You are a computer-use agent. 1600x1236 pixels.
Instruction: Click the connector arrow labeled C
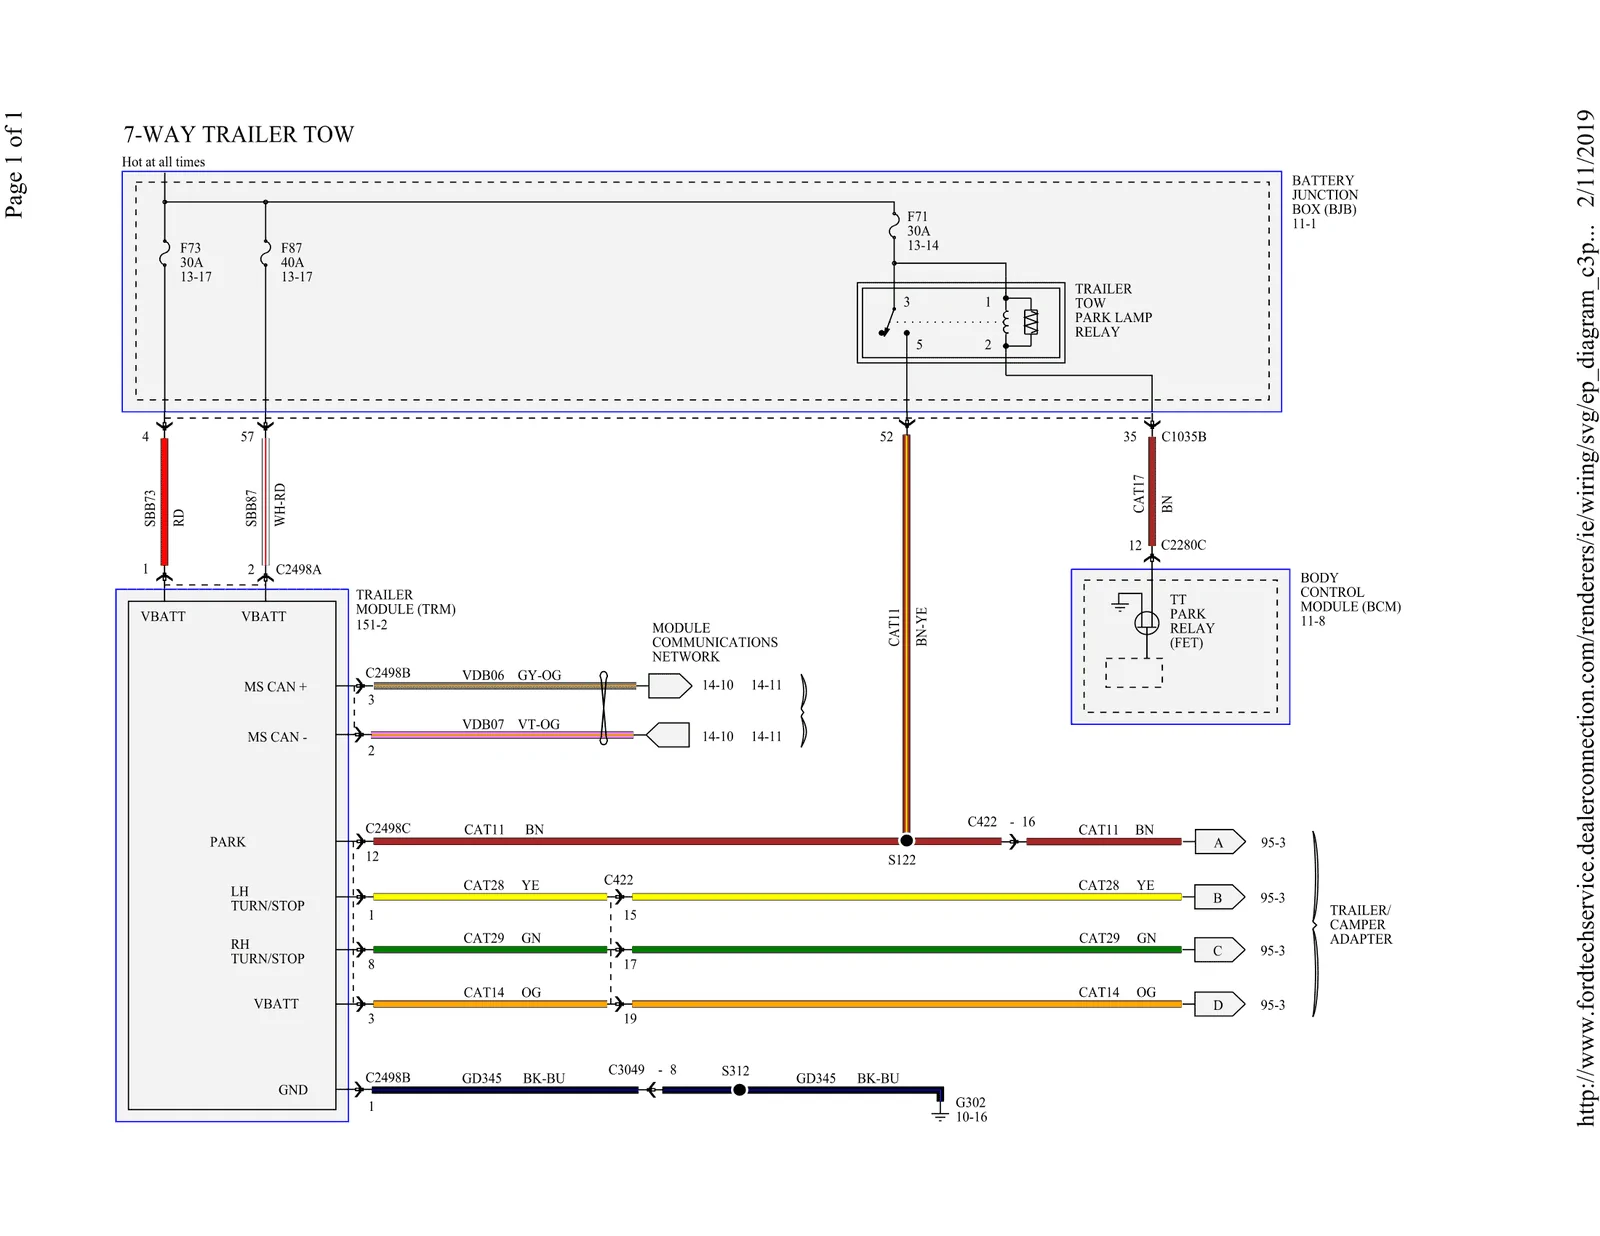tap(1219, 950)
